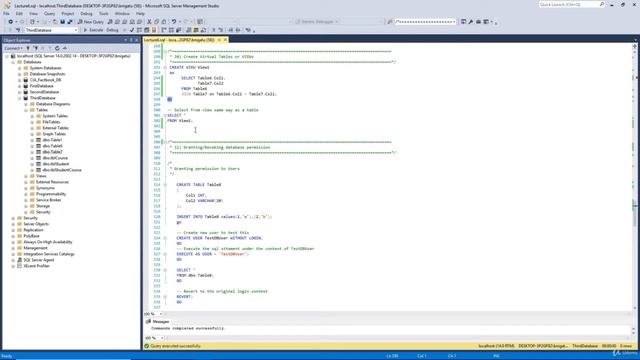Collapse the Databases tree node
The height and width of the screenshot is (360, 640).
[x=13, y=62]
